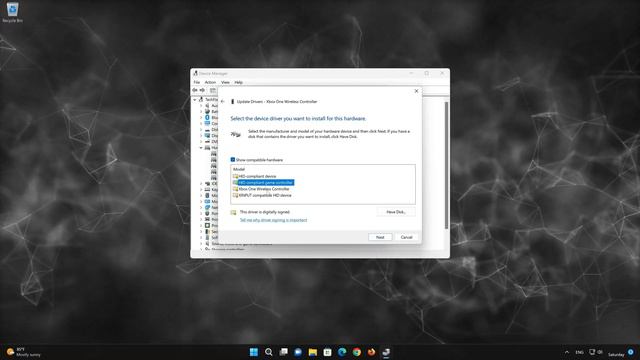Viewport: 640px width, 360px height.
Task: Cancel the Update Drivers wizard
Action: [x=407, y=237]
